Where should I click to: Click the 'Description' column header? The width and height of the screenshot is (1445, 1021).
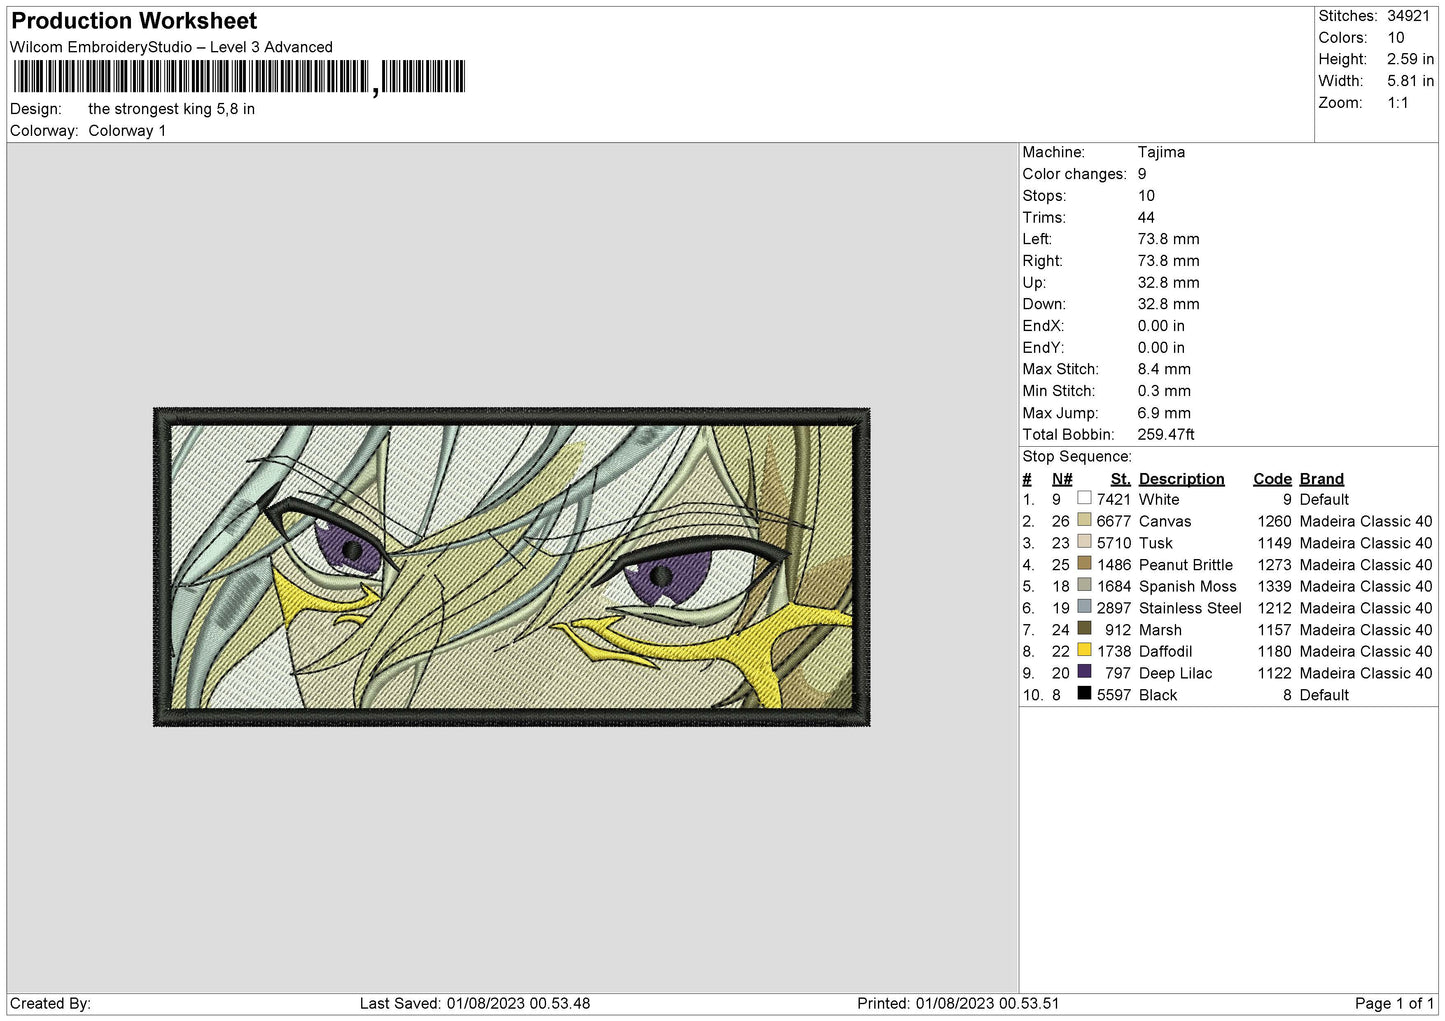[1181, 479]
